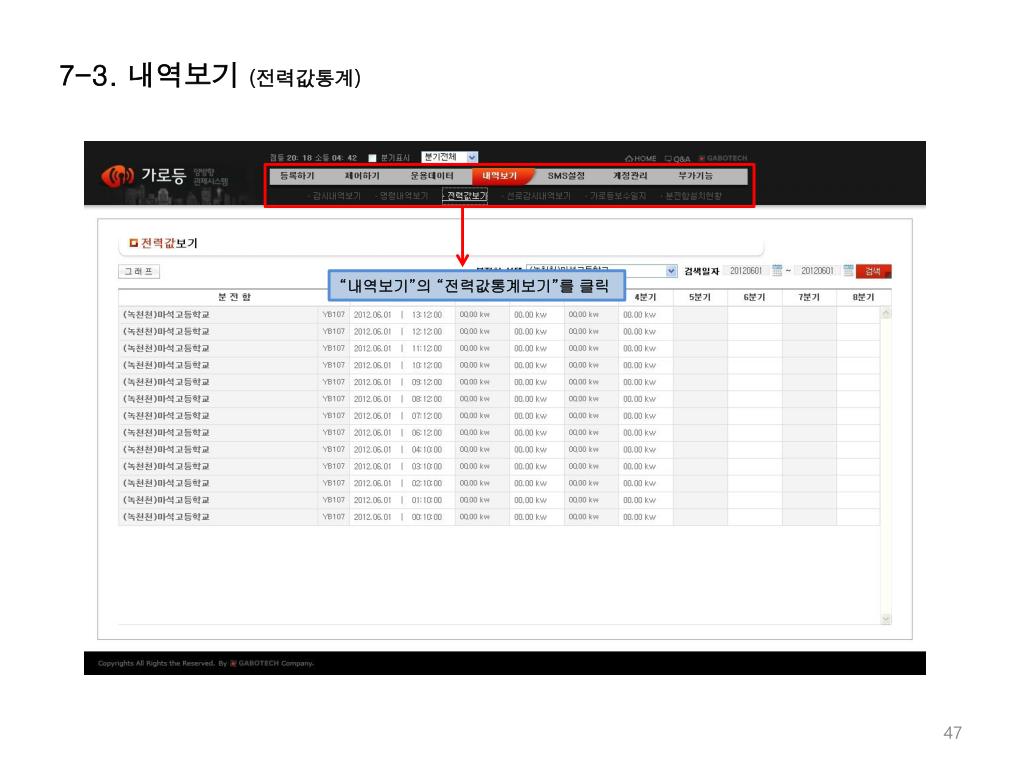Expand the 분전함 selection combo box
The height and width of the screenshot is (768, 1024).
coord(601,271)
